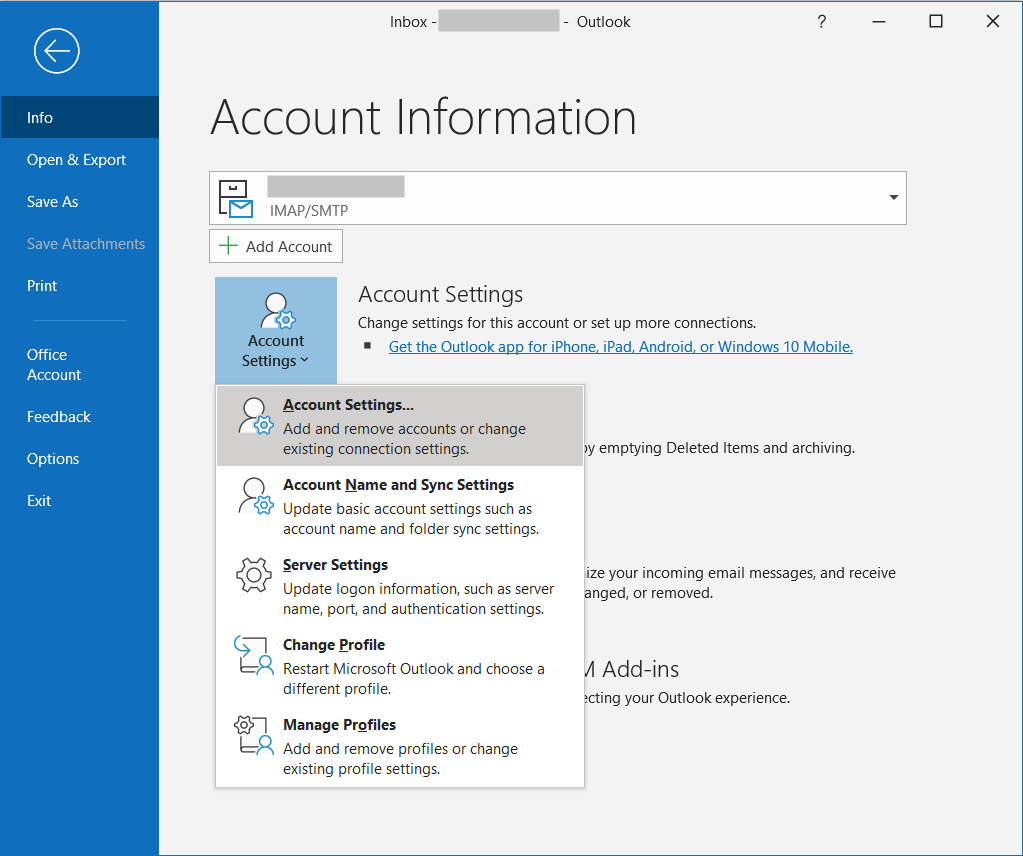Collapse the Account Settings dropdown button
1023x856 pixels.
pyautogui.click(x=276, y=330)
